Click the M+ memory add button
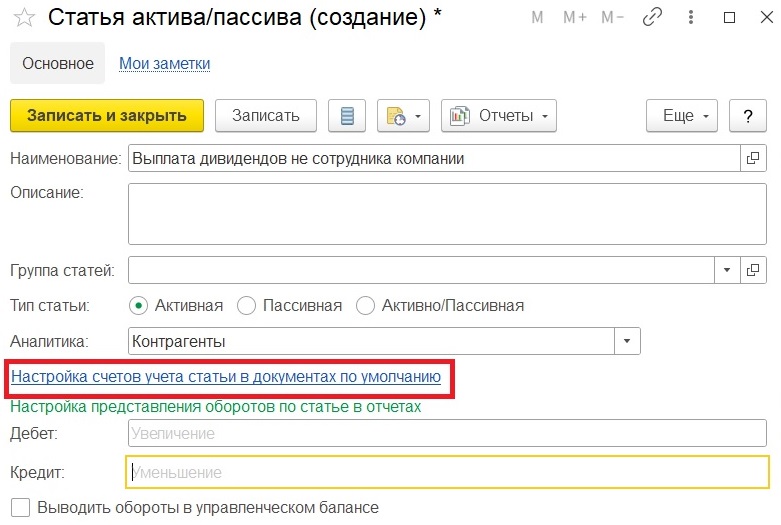This screenshot has width=781, height=525. [575, 17]
